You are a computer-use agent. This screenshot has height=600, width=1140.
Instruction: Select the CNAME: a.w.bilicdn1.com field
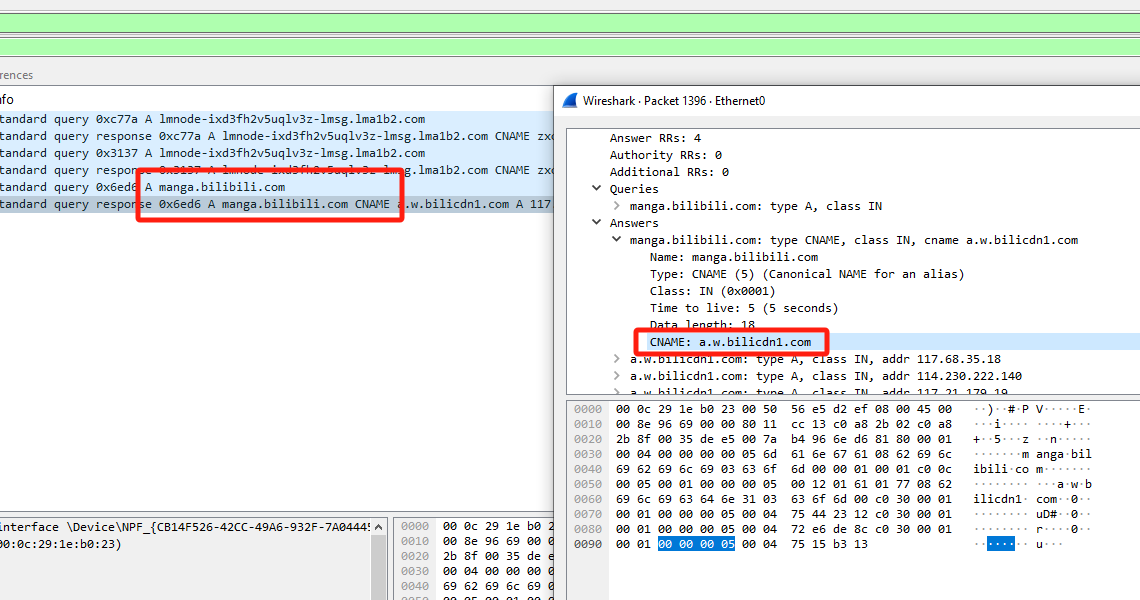(730, 342)
